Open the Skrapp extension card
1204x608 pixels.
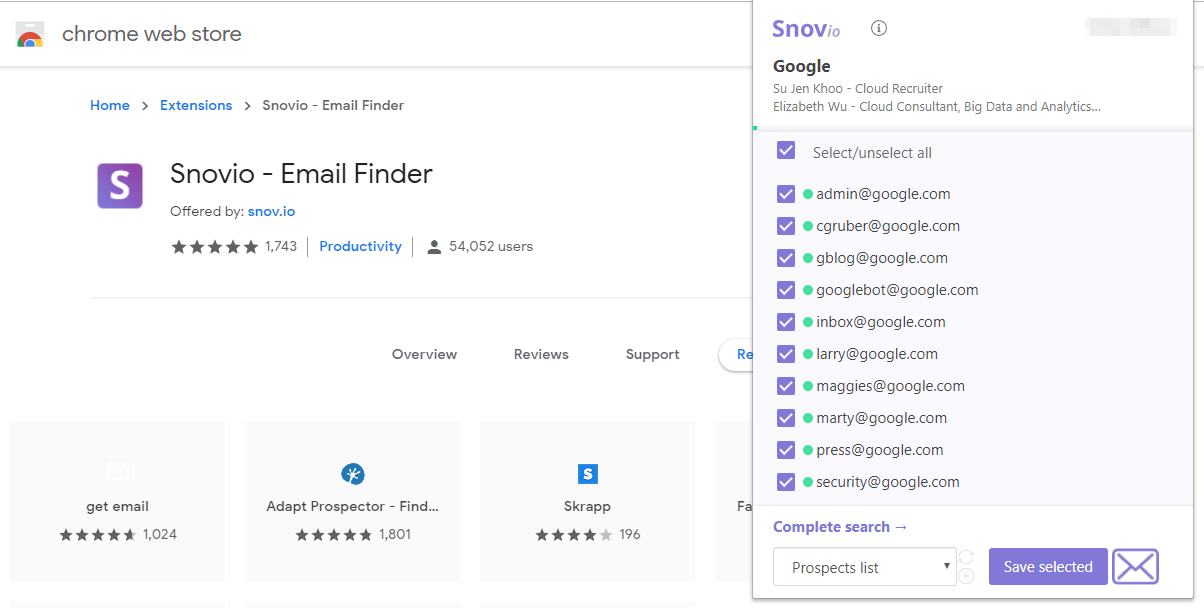[x=587, y=501]
